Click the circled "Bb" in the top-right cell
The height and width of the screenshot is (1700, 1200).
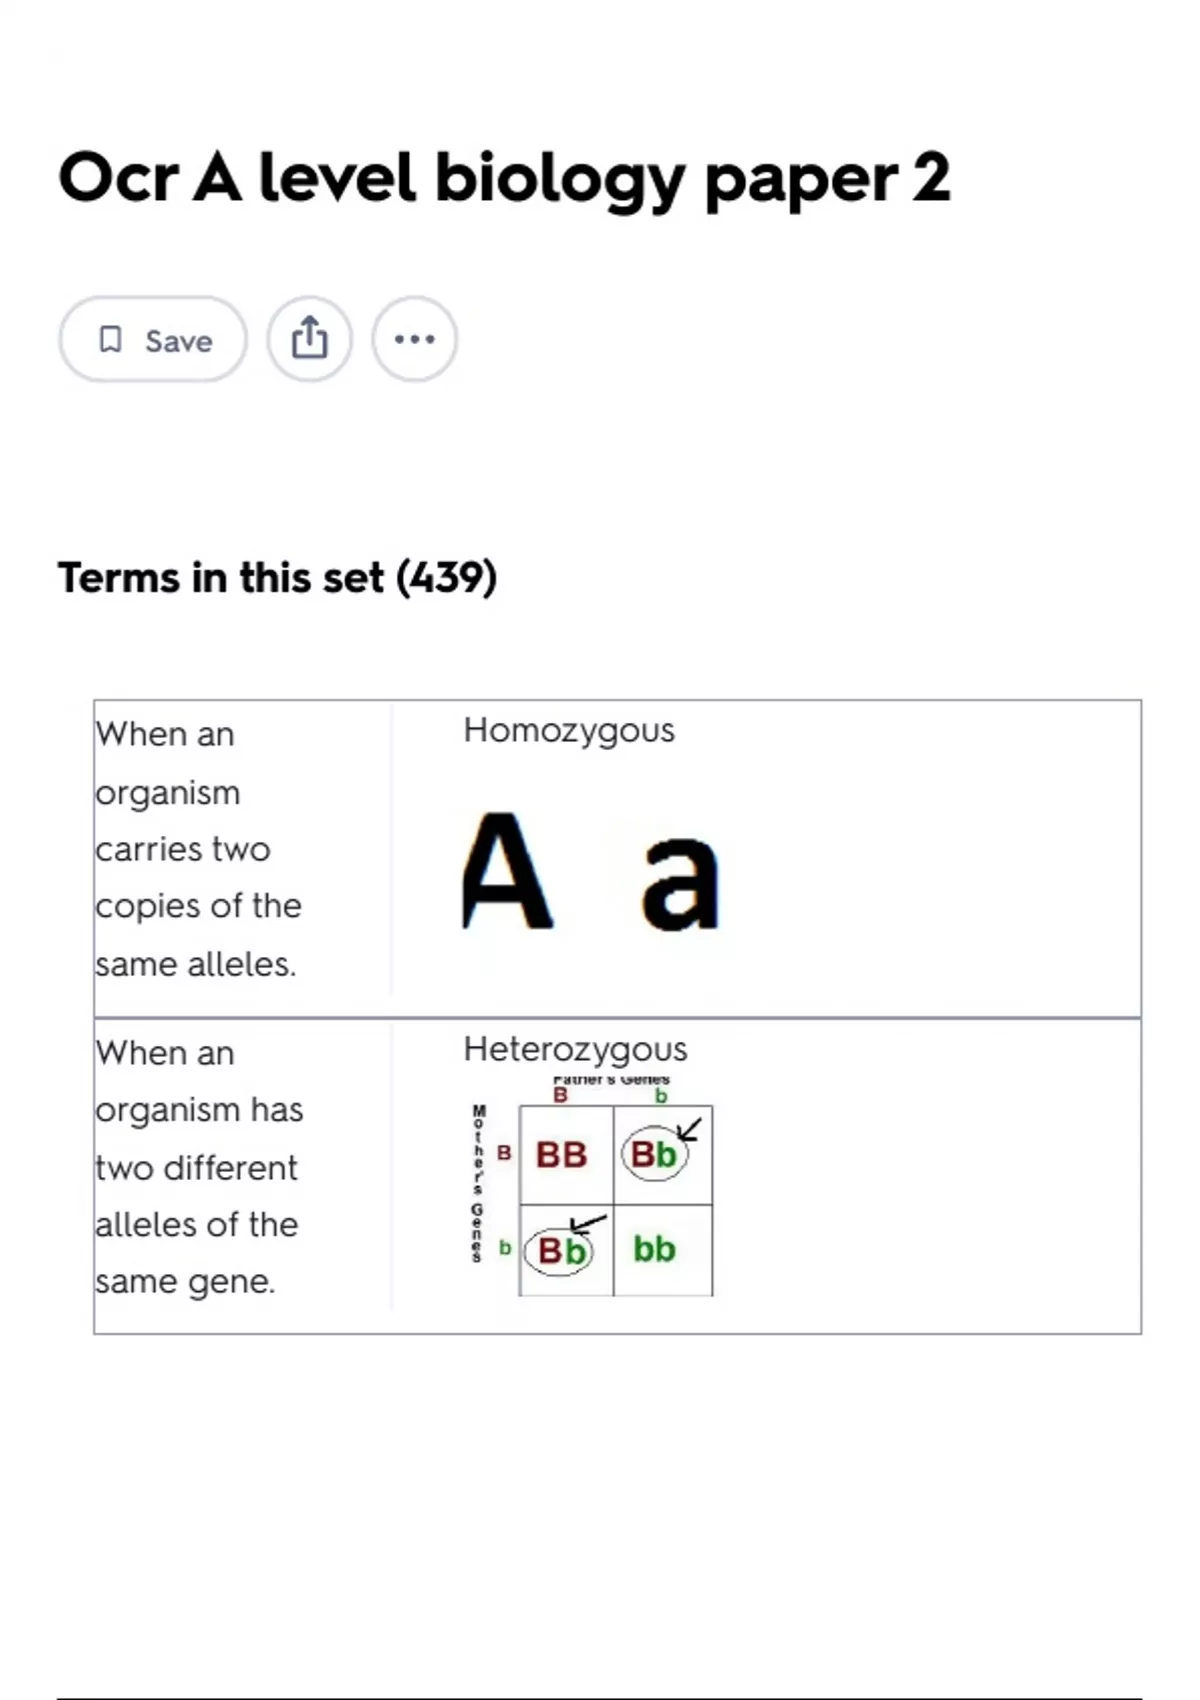653,1155
